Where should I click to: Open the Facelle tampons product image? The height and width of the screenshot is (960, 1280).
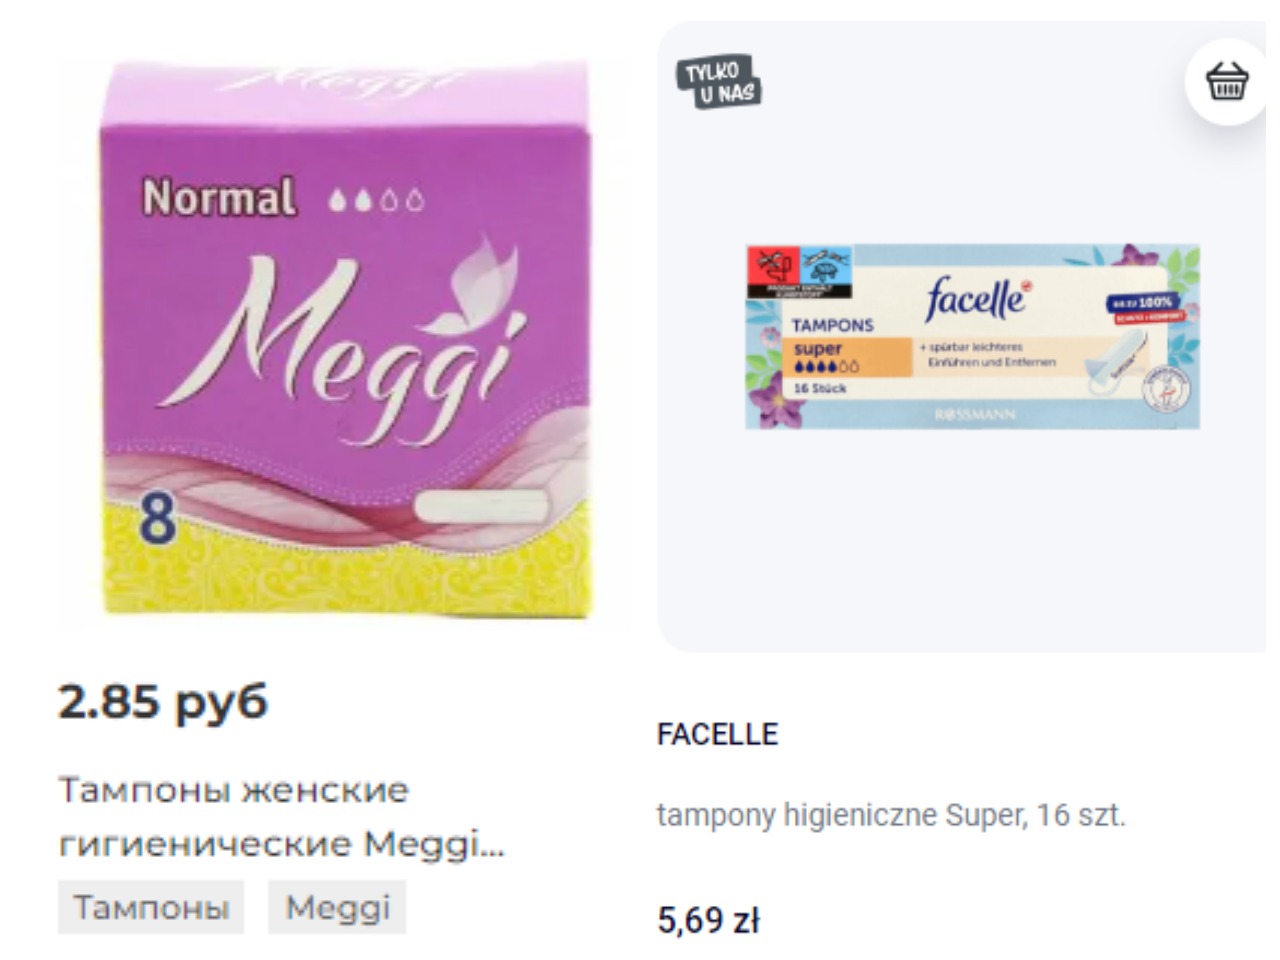pos(972,337)
